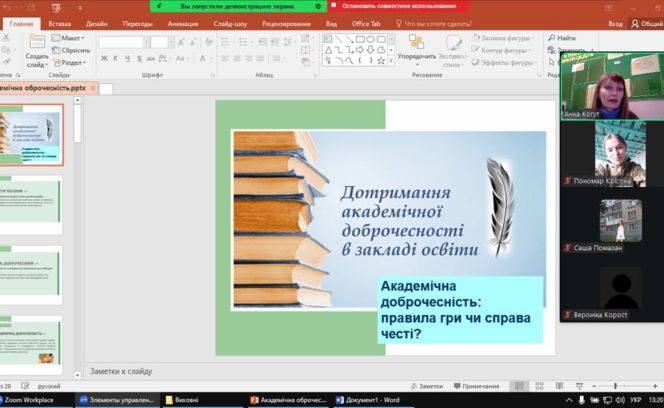Click the Reset (Сбросить) slide icon
This screenshot has width=664, height=408.
pyautogui.click(x=70, y=50)
